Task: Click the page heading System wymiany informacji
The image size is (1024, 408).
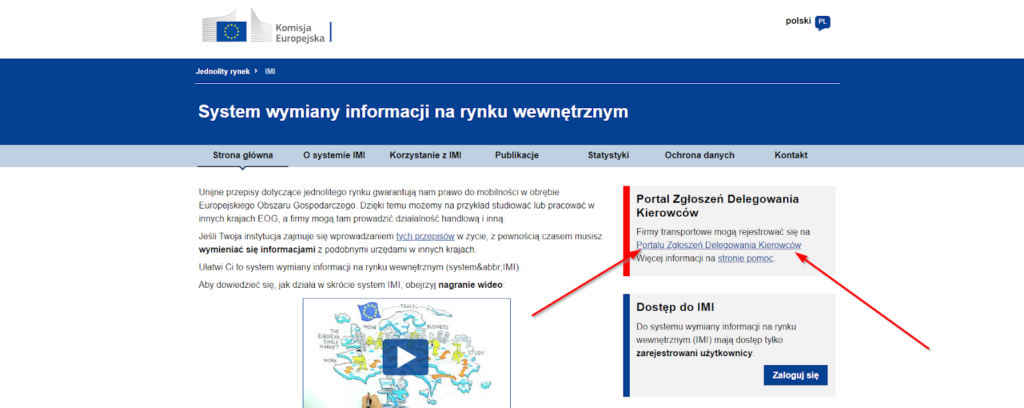Action: pos(413,112)
